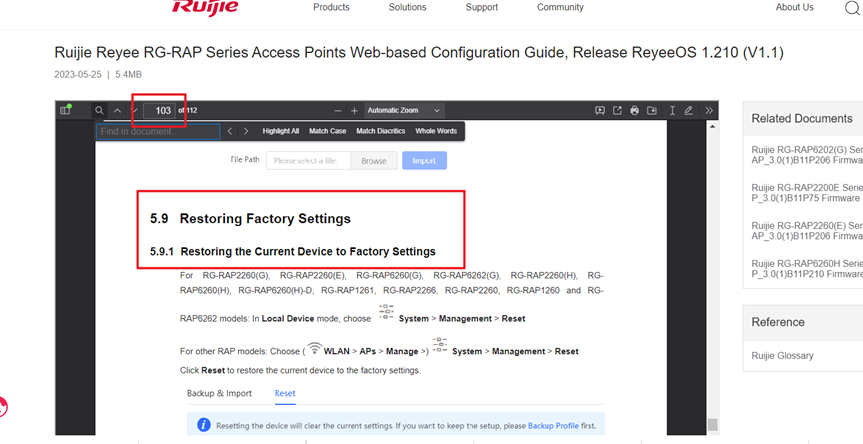The image size is (863, 444).
Task: Click the page number field showing 103
Action: click(160, 111)
